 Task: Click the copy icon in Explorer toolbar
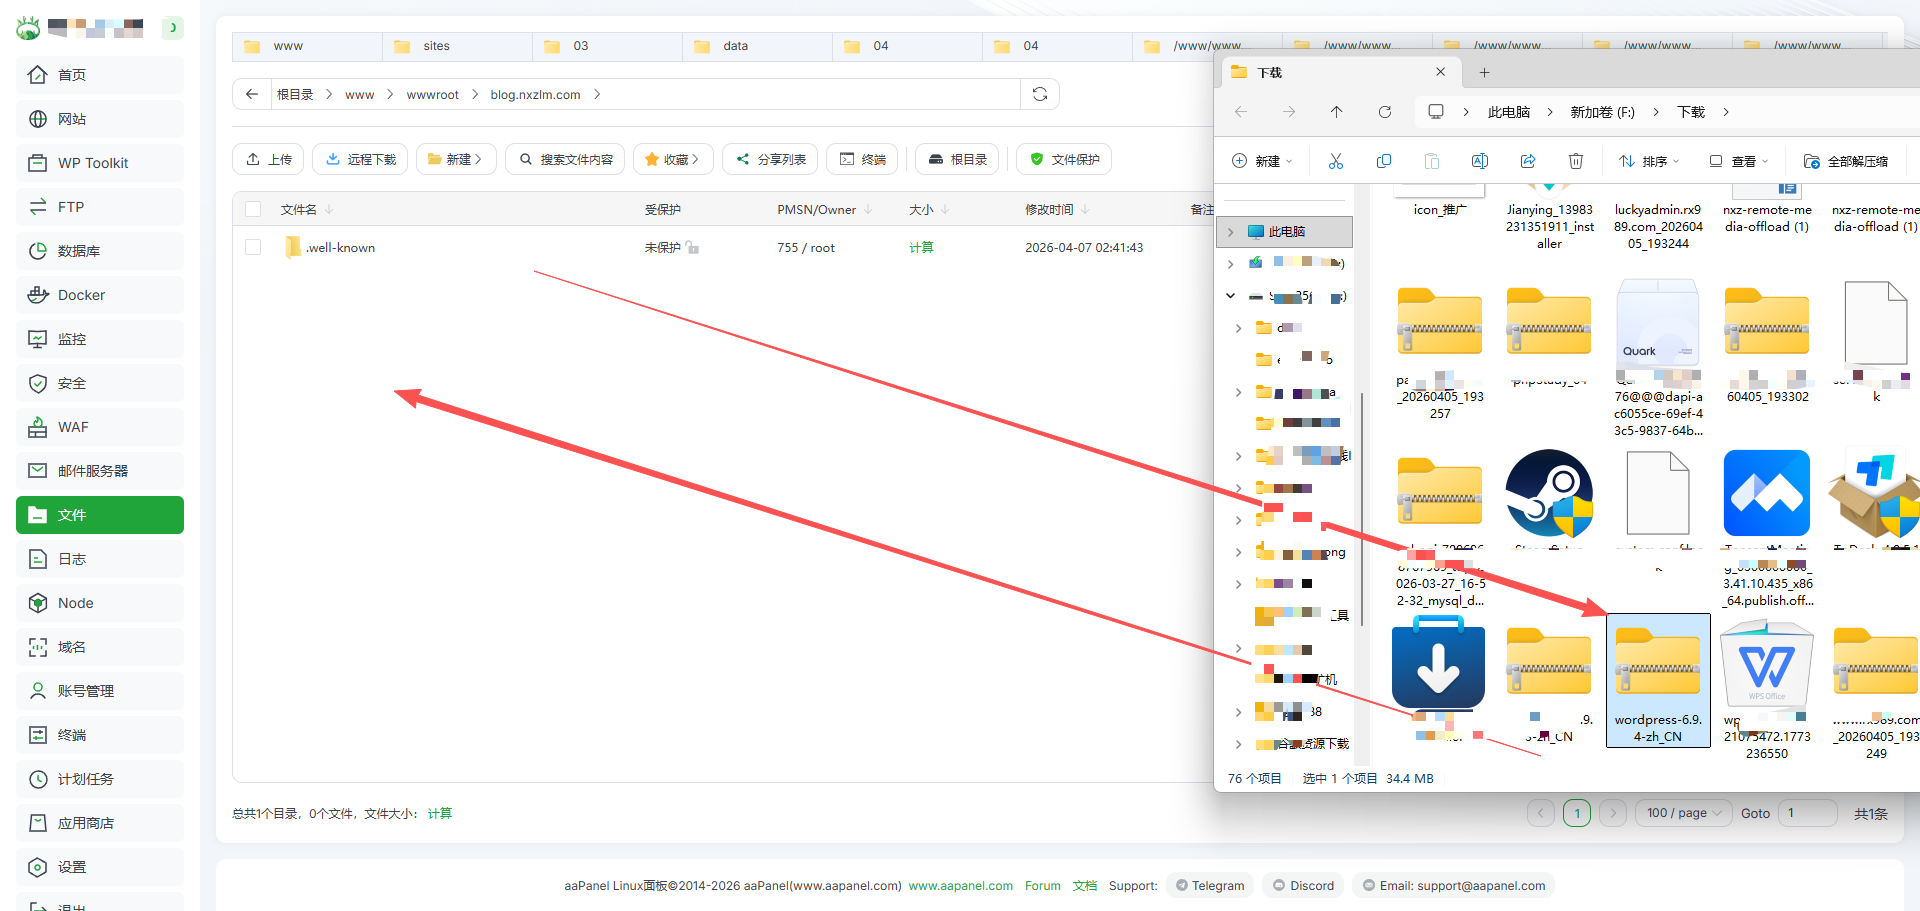pos(1383,161)
